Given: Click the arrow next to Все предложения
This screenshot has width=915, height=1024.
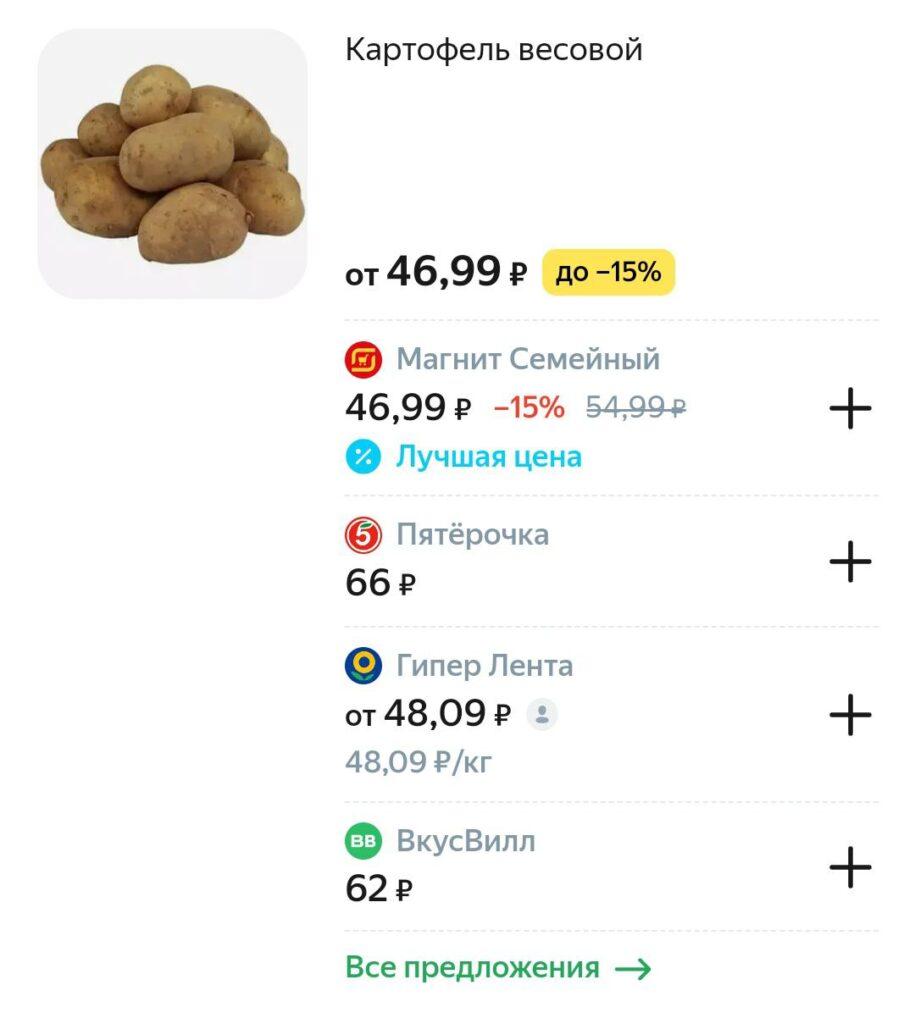Looking at the screenshot, I should point(632,968).
